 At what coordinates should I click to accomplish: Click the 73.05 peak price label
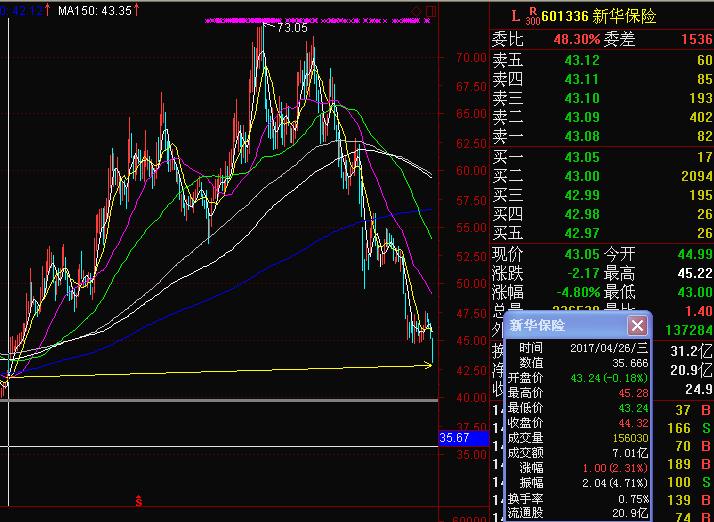click(291, 28)
